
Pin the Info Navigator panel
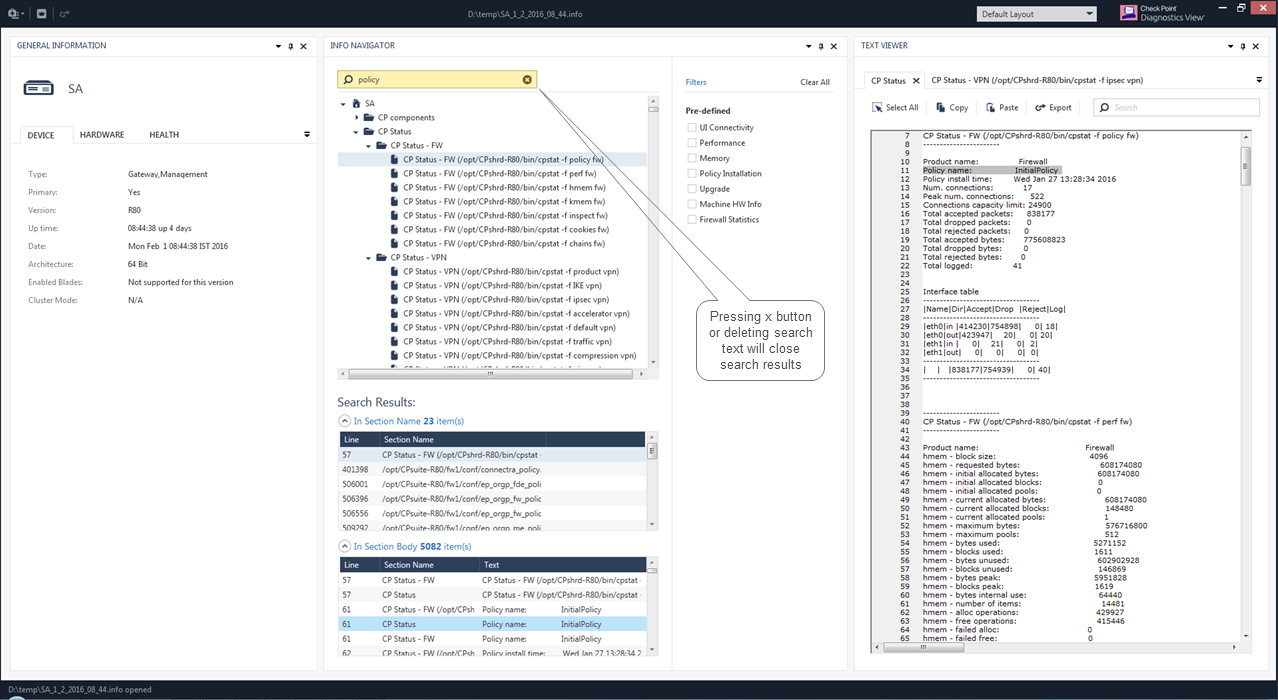(821, 46)
